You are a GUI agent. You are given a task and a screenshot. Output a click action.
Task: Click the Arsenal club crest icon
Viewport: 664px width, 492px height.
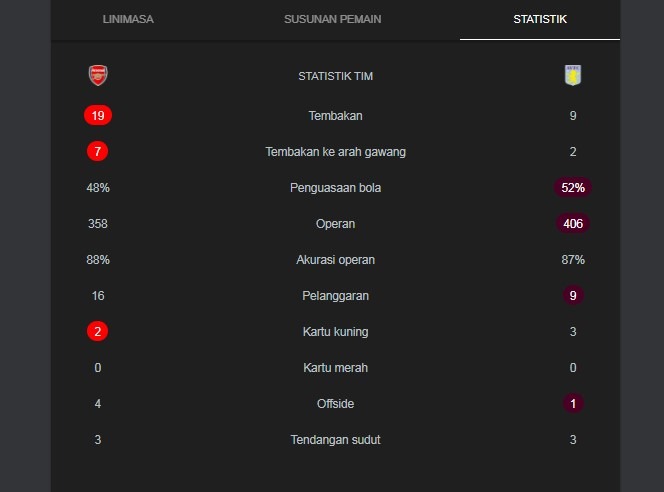coord(98,75)
